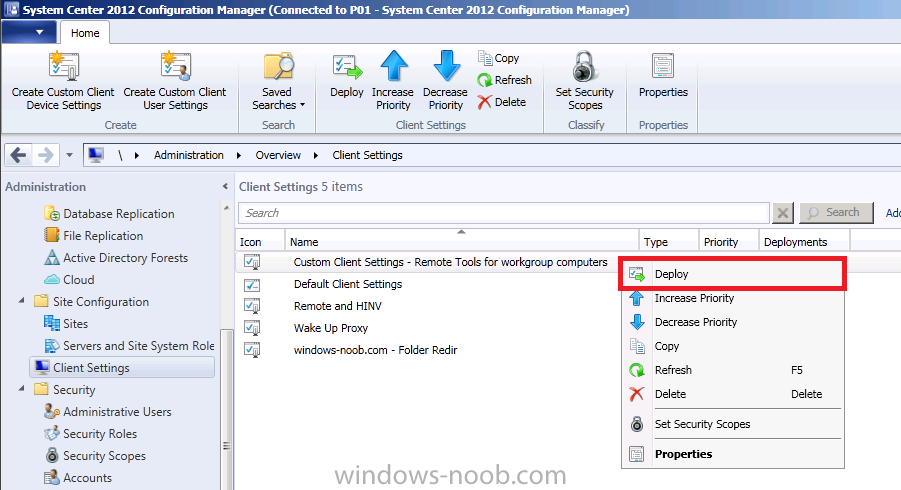
Task: Select windows-noob.com Folder Redir row
Action: pyautogui.click(x=375, y=350)
